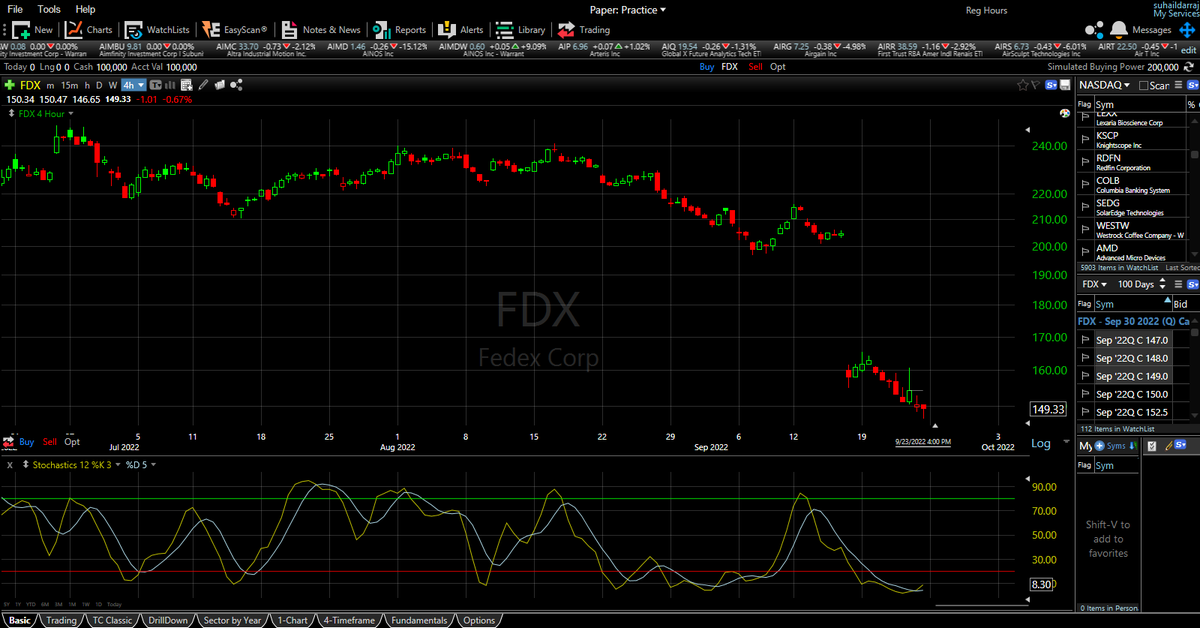
Task: Switch to the DrillDown layout tab
Action: click(166, 620)
